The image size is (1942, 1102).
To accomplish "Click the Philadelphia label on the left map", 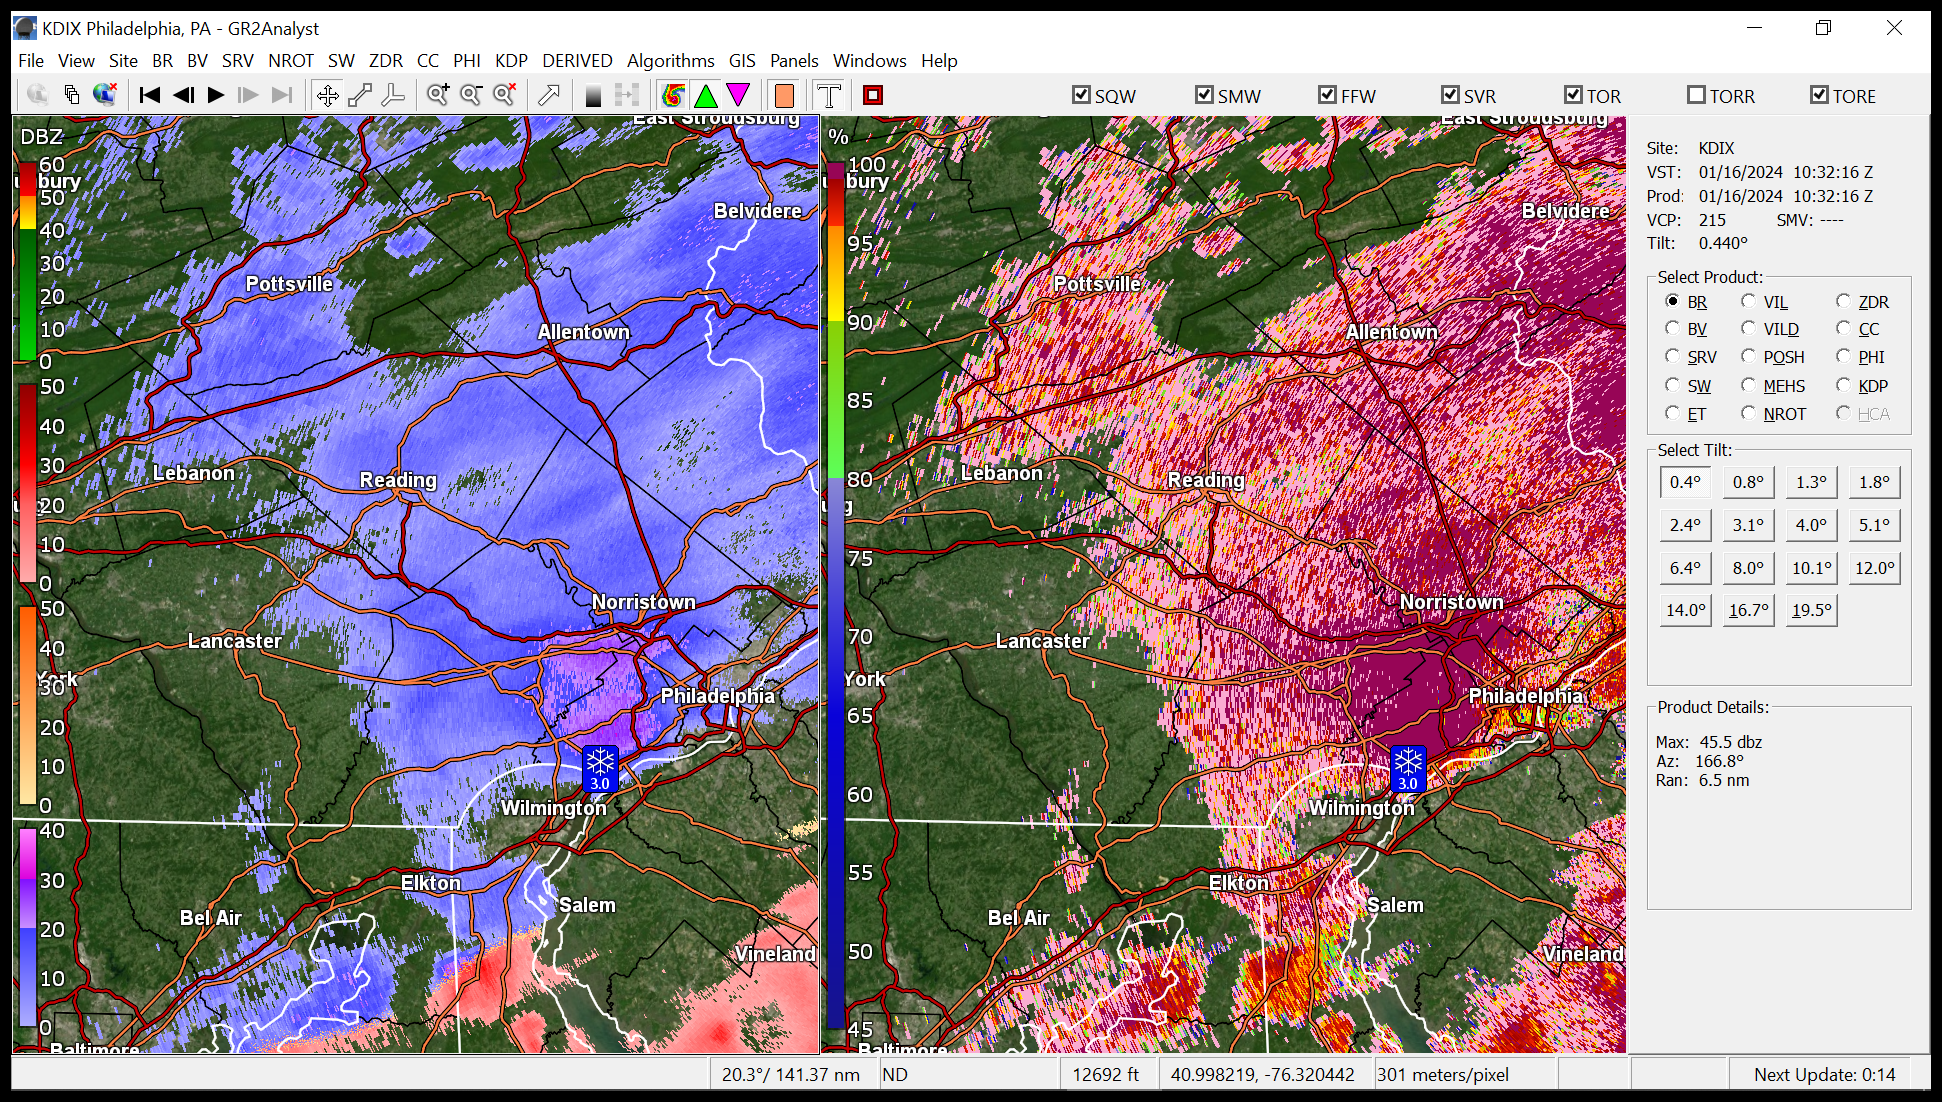I will point(717,696).
